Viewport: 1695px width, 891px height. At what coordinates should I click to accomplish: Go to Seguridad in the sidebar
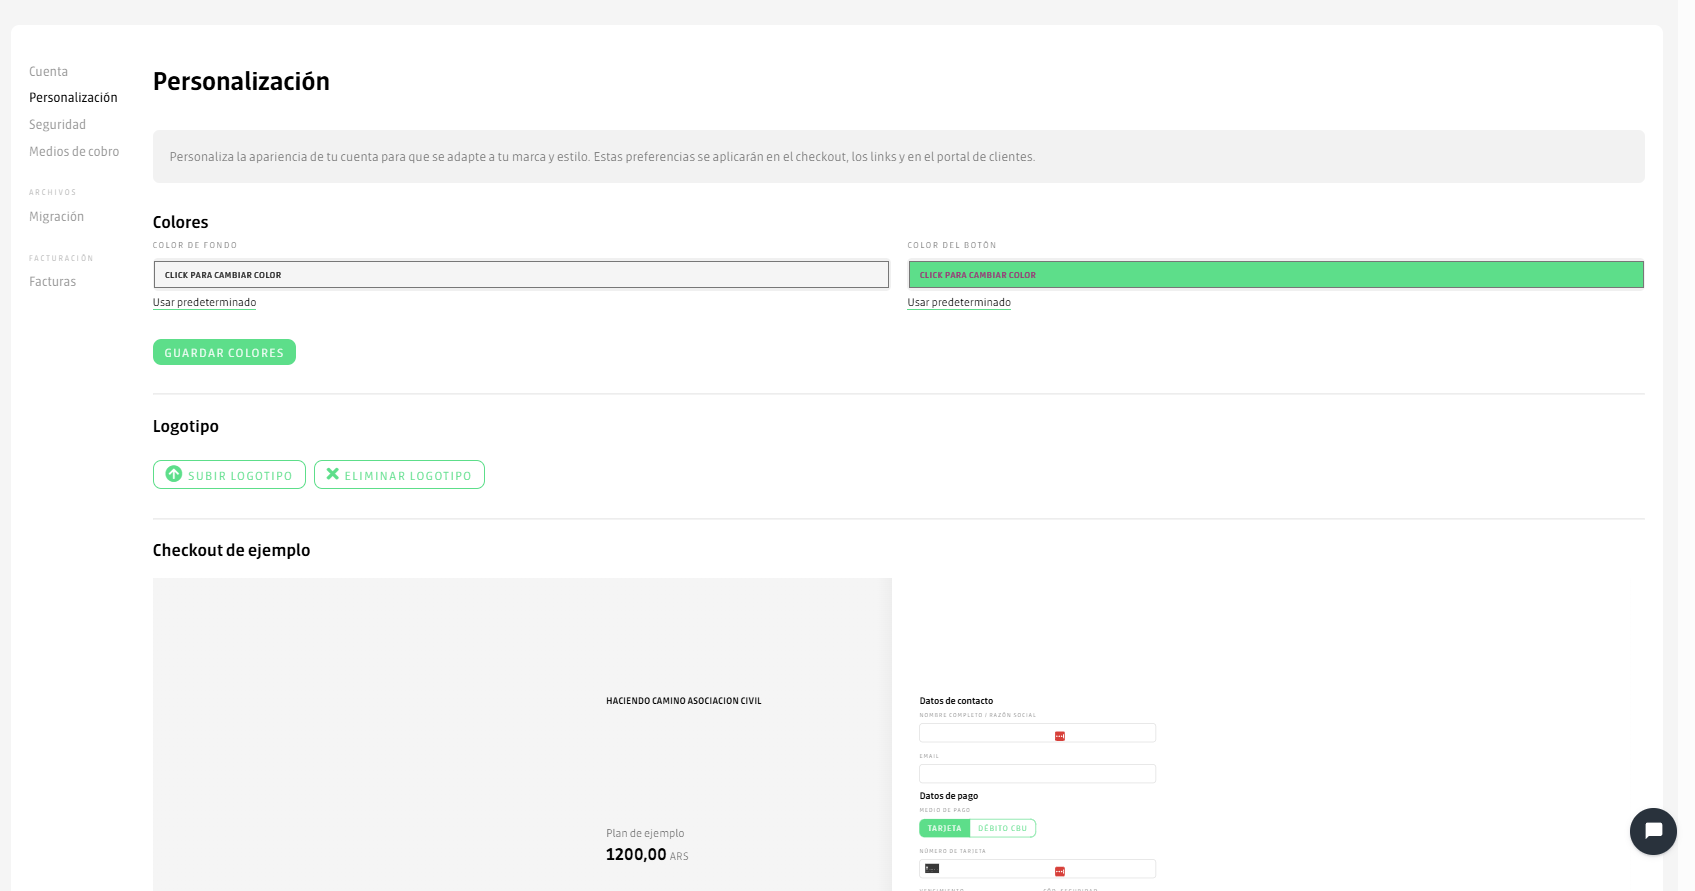click(x=57, y=125)
